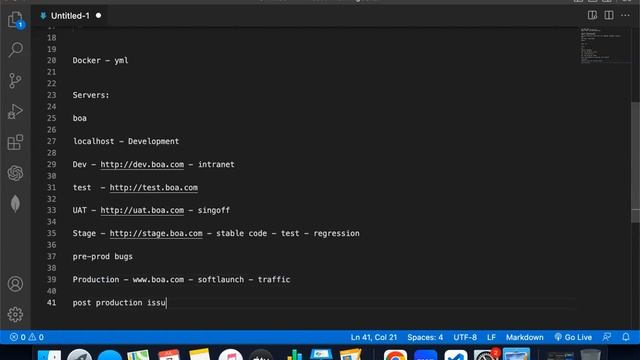Viewport: 640px width, 360px height.
Task: Click the word 'softlaunch' on line 39
Action: 221,280
